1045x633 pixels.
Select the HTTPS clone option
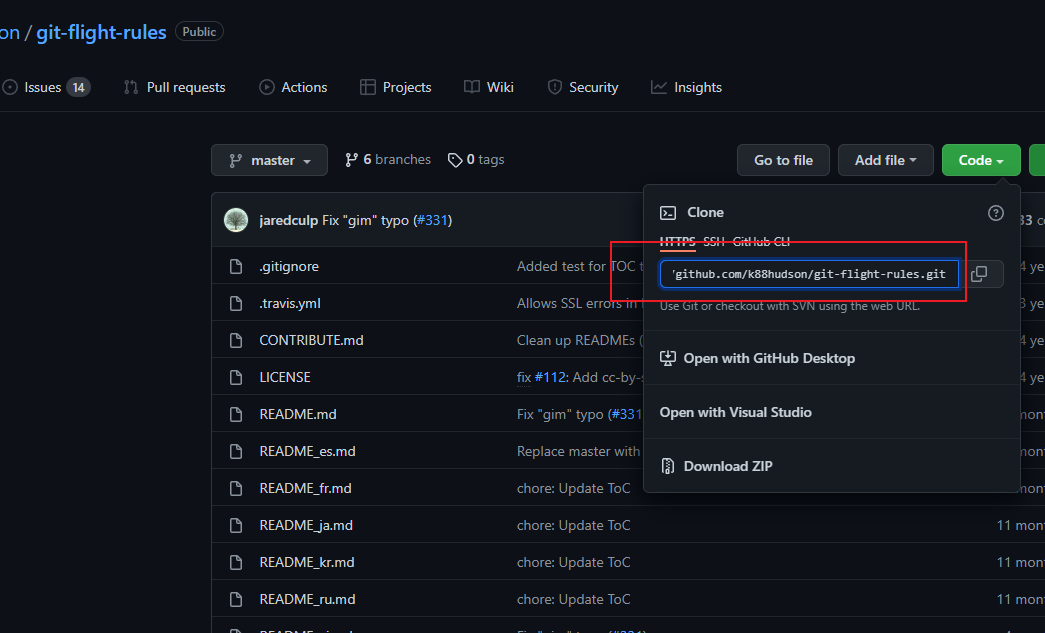click(677, 241)
